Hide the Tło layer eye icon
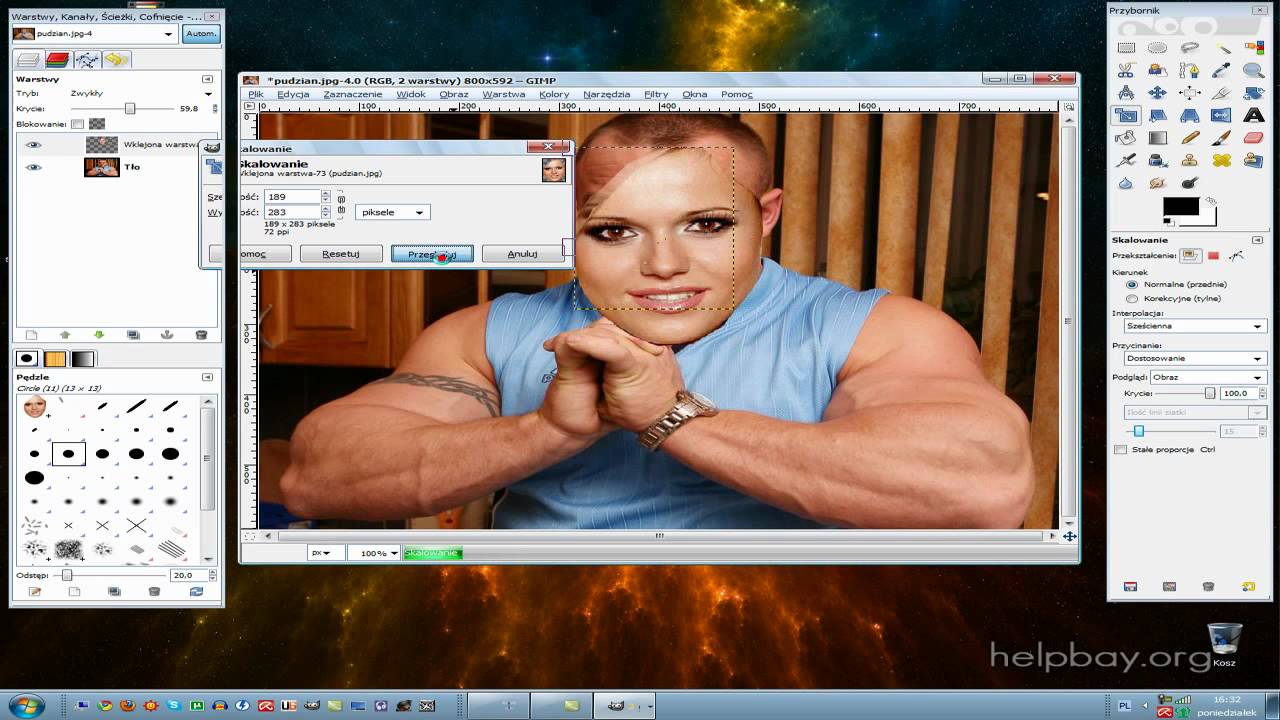1280x720 pixels. tap(34, 167)
